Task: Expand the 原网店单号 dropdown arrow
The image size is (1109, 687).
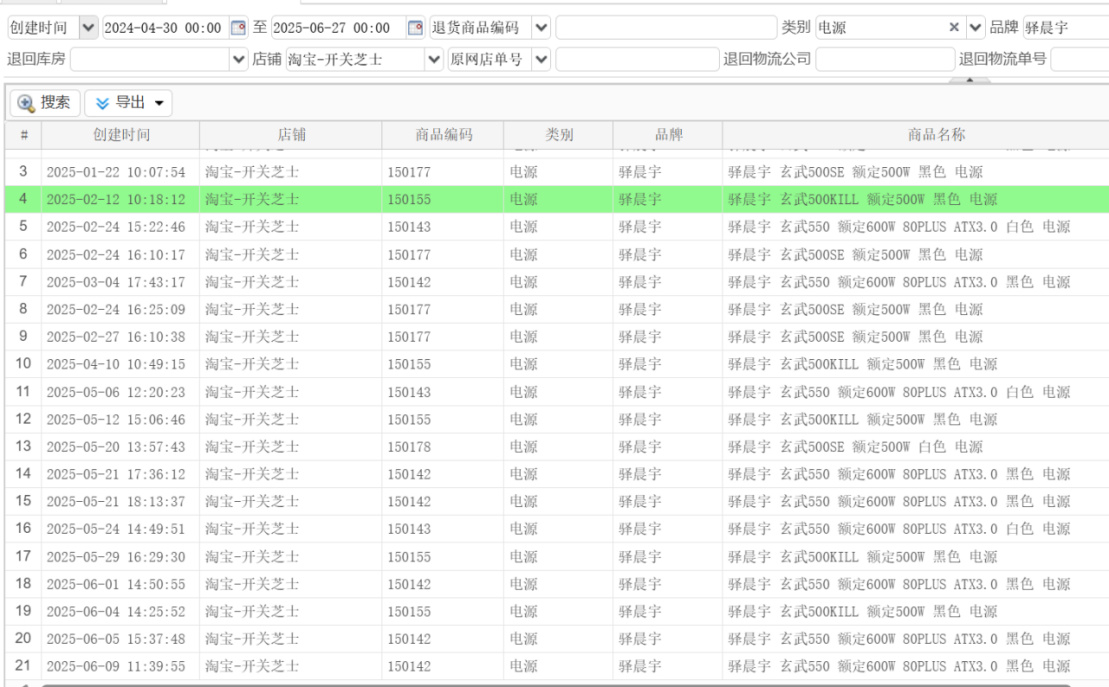Action: [541, 59]
